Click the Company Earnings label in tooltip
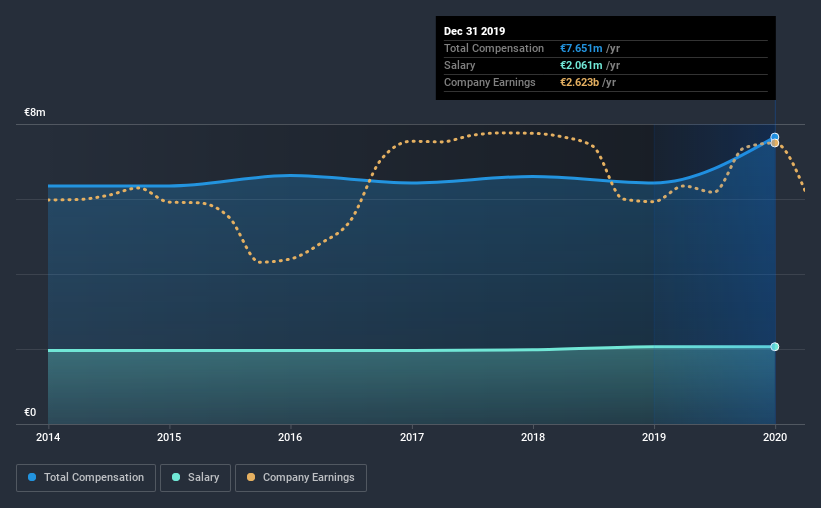This screenshot has width=821, height=508. point(490,82)
